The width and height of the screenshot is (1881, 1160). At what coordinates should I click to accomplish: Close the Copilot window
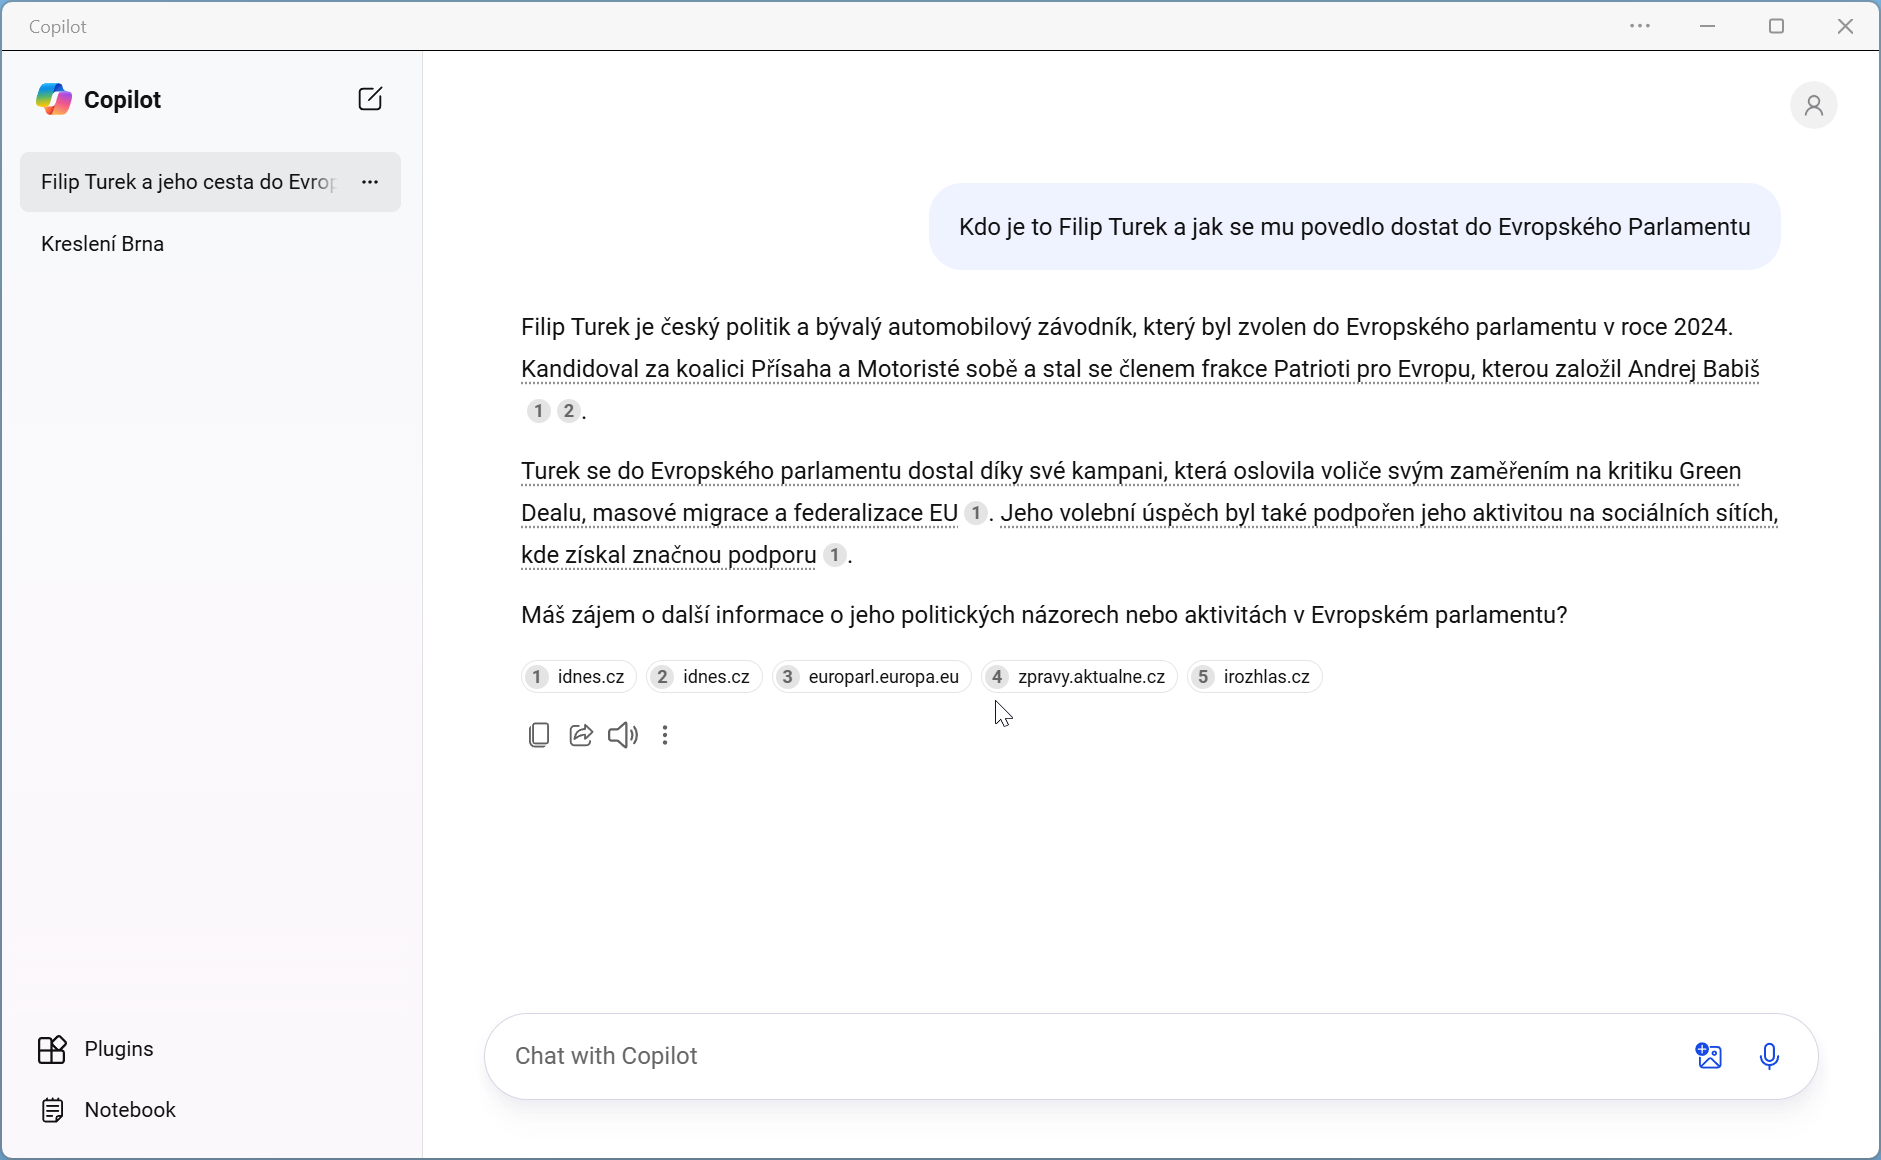pos(1846,26)
